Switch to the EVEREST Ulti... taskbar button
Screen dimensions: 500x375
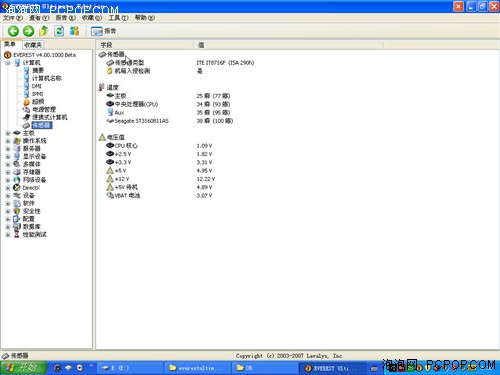coord(333,368)
